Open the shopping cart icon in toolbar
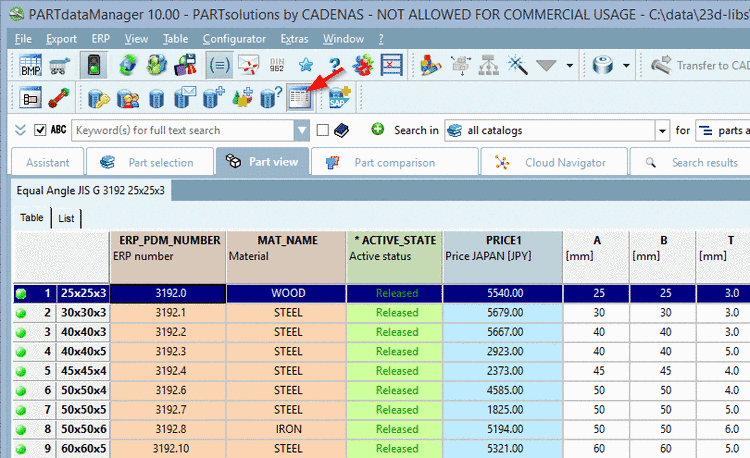This screenshot has height=458, width=750. point(59,65)
